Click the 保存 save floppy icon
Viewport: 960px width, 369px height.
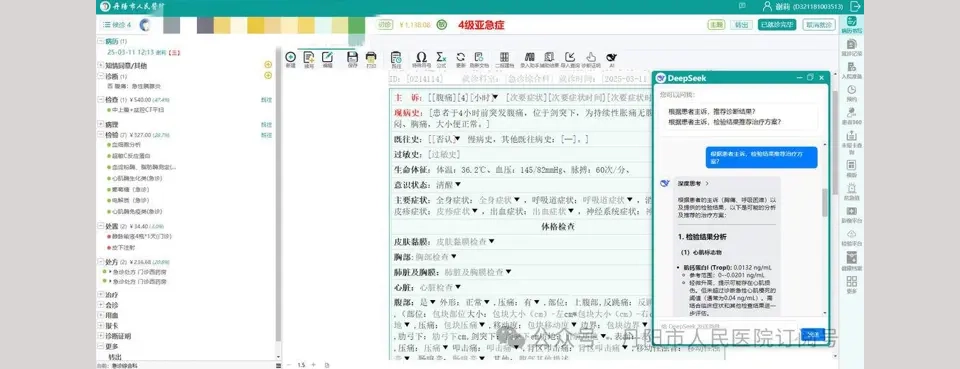pos(352,58)
